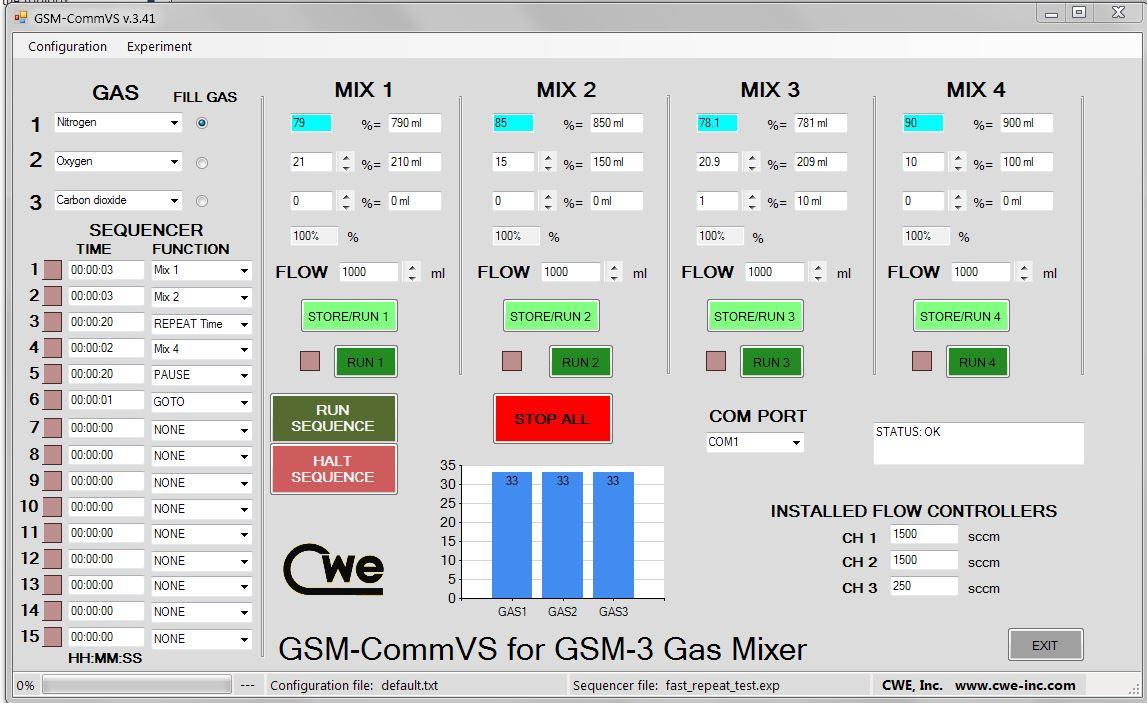The height and width of the screenshot is (703, 1147).
Task: Click the CWE logo image
Action: (333, 570)
